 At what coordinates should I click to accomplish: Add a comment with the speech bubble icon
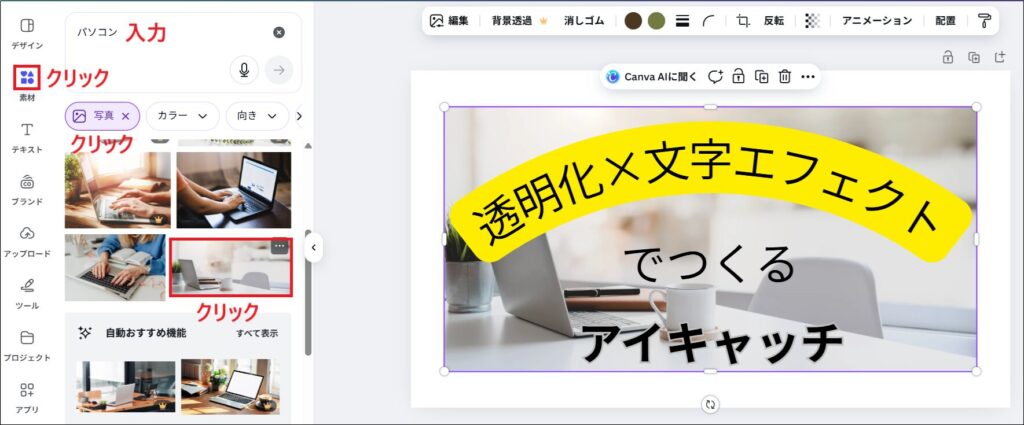click(716, 77)
